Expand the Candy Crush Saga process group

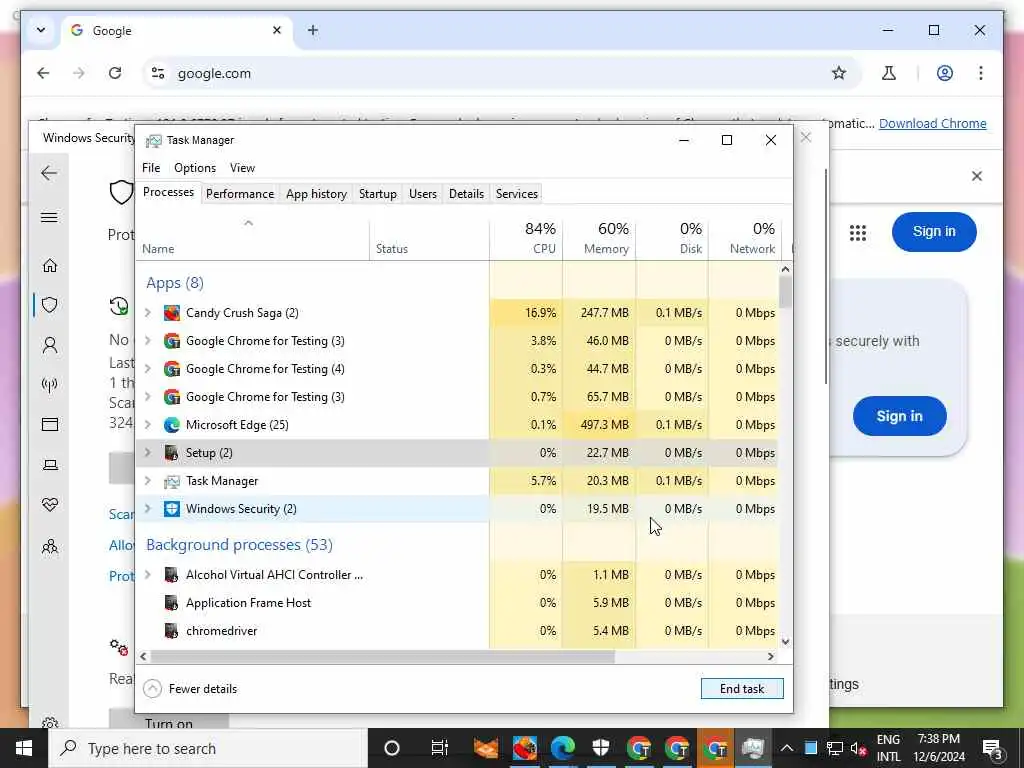click(x=148, y=313)
